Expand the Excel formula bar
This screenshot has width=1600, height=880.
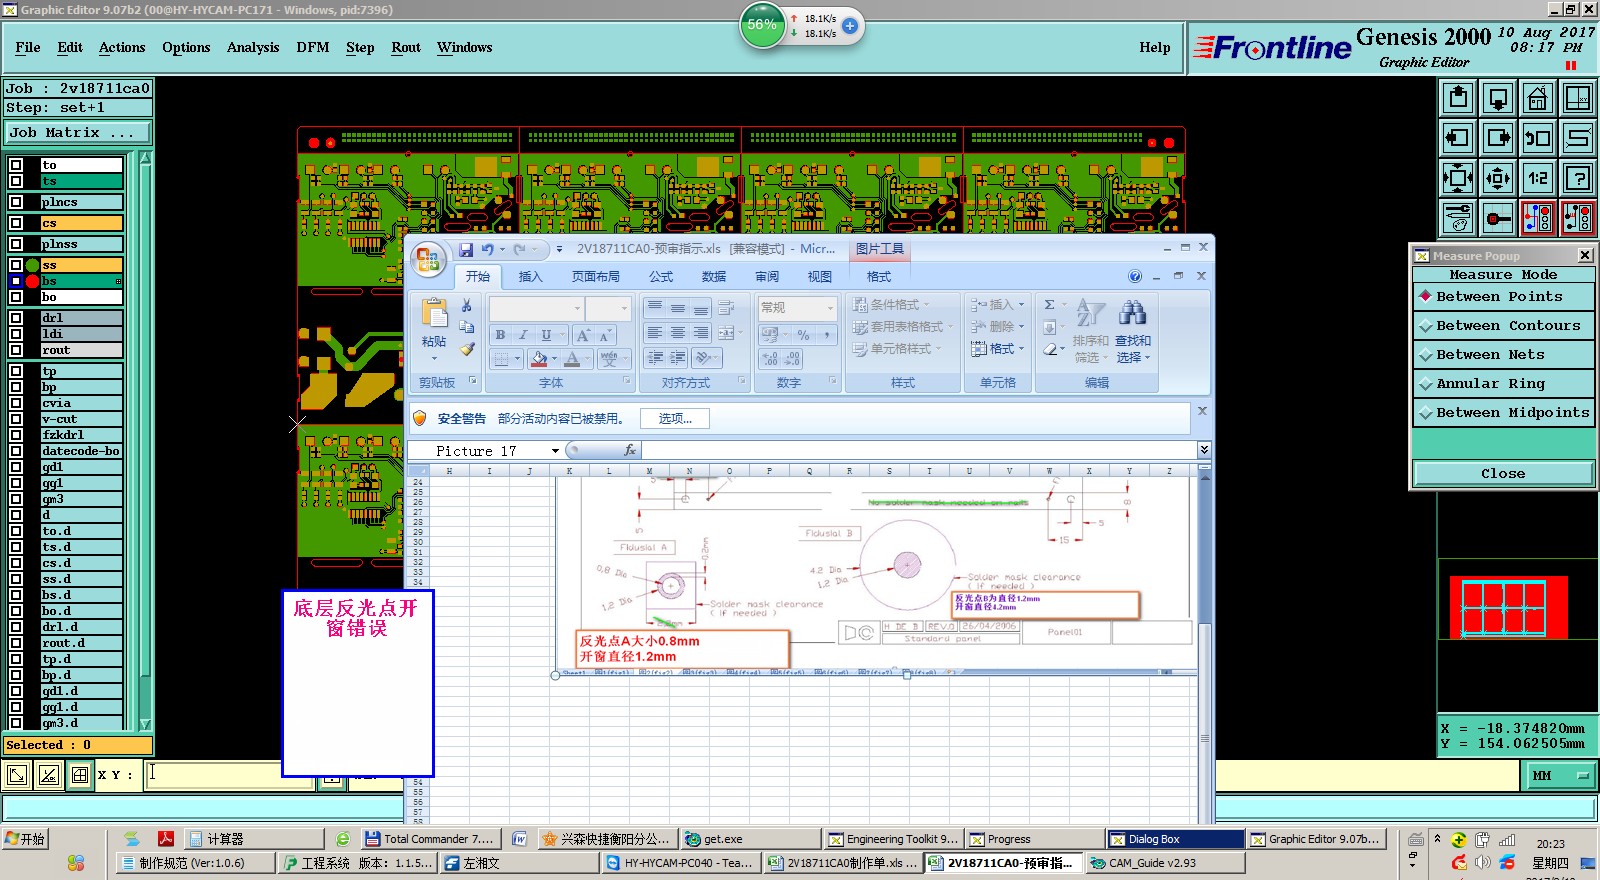(1204, 450)
